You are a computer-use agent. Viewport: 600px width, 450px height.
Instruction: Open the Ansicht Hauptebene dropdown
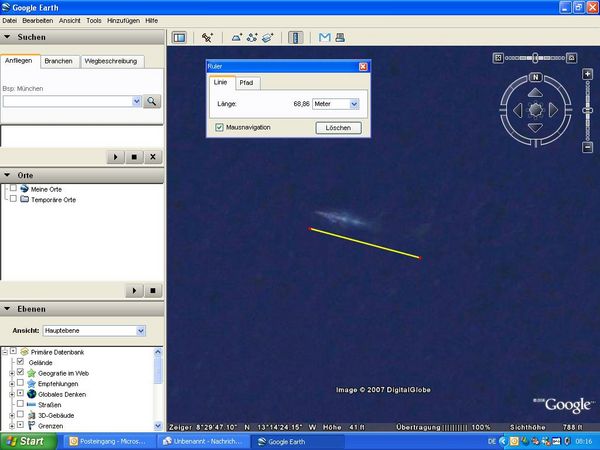(x=141, y=331)
